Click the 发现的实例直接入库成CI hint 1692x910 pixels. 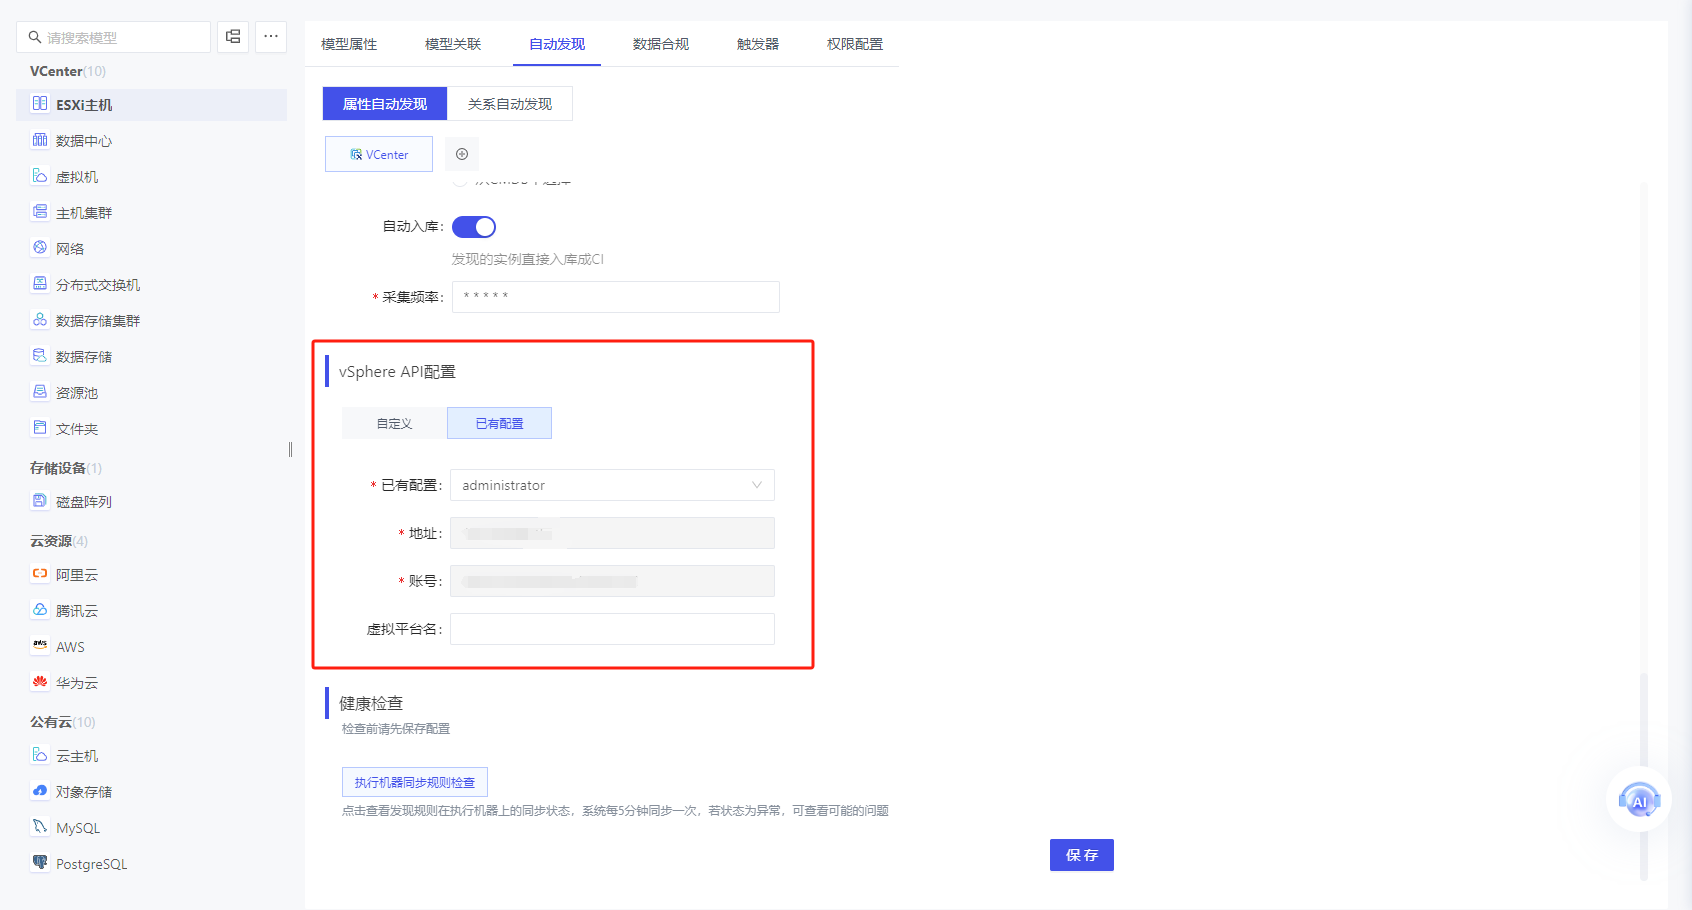(527, 259)
